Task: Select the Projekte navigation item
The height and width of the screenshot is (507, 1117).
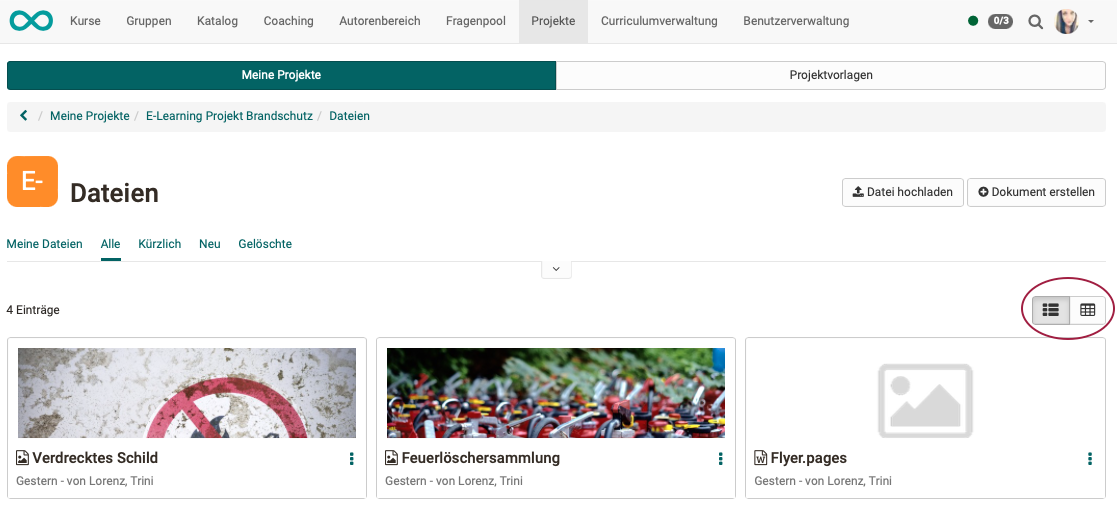Action: point(554,21)
